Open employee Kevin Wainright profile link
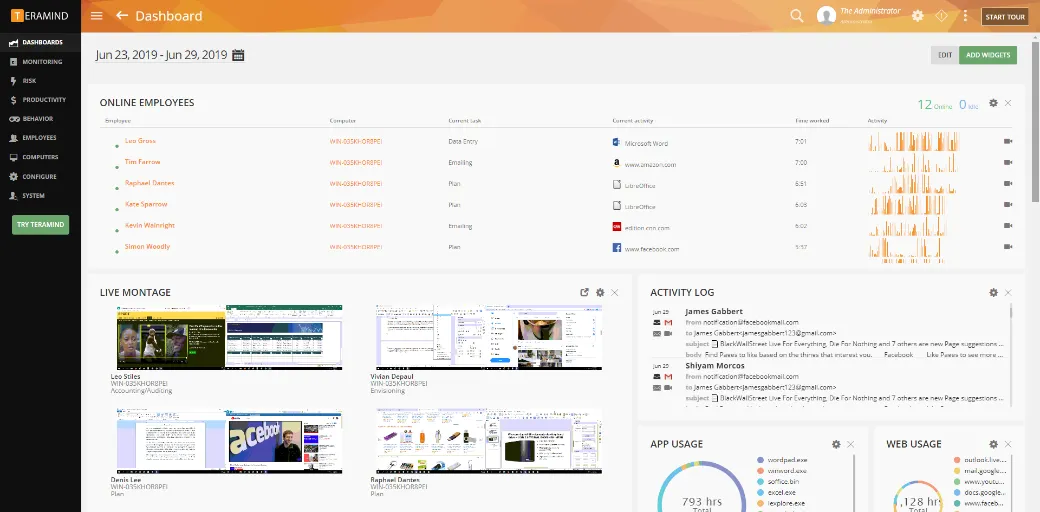The image size is (1040, 512). click(x=150, y=225)
